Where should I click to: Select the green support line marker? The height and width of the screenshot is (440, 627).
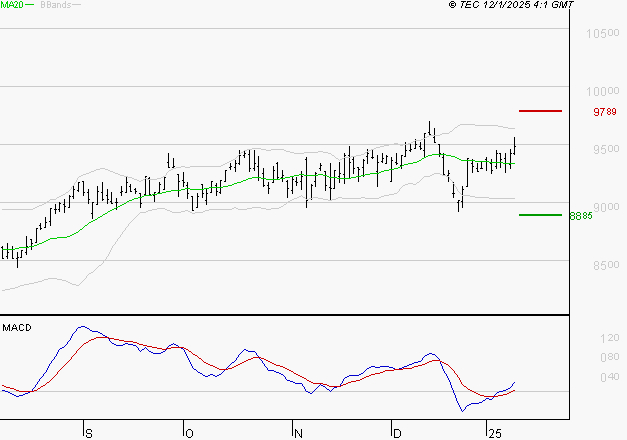click(540, 214)
